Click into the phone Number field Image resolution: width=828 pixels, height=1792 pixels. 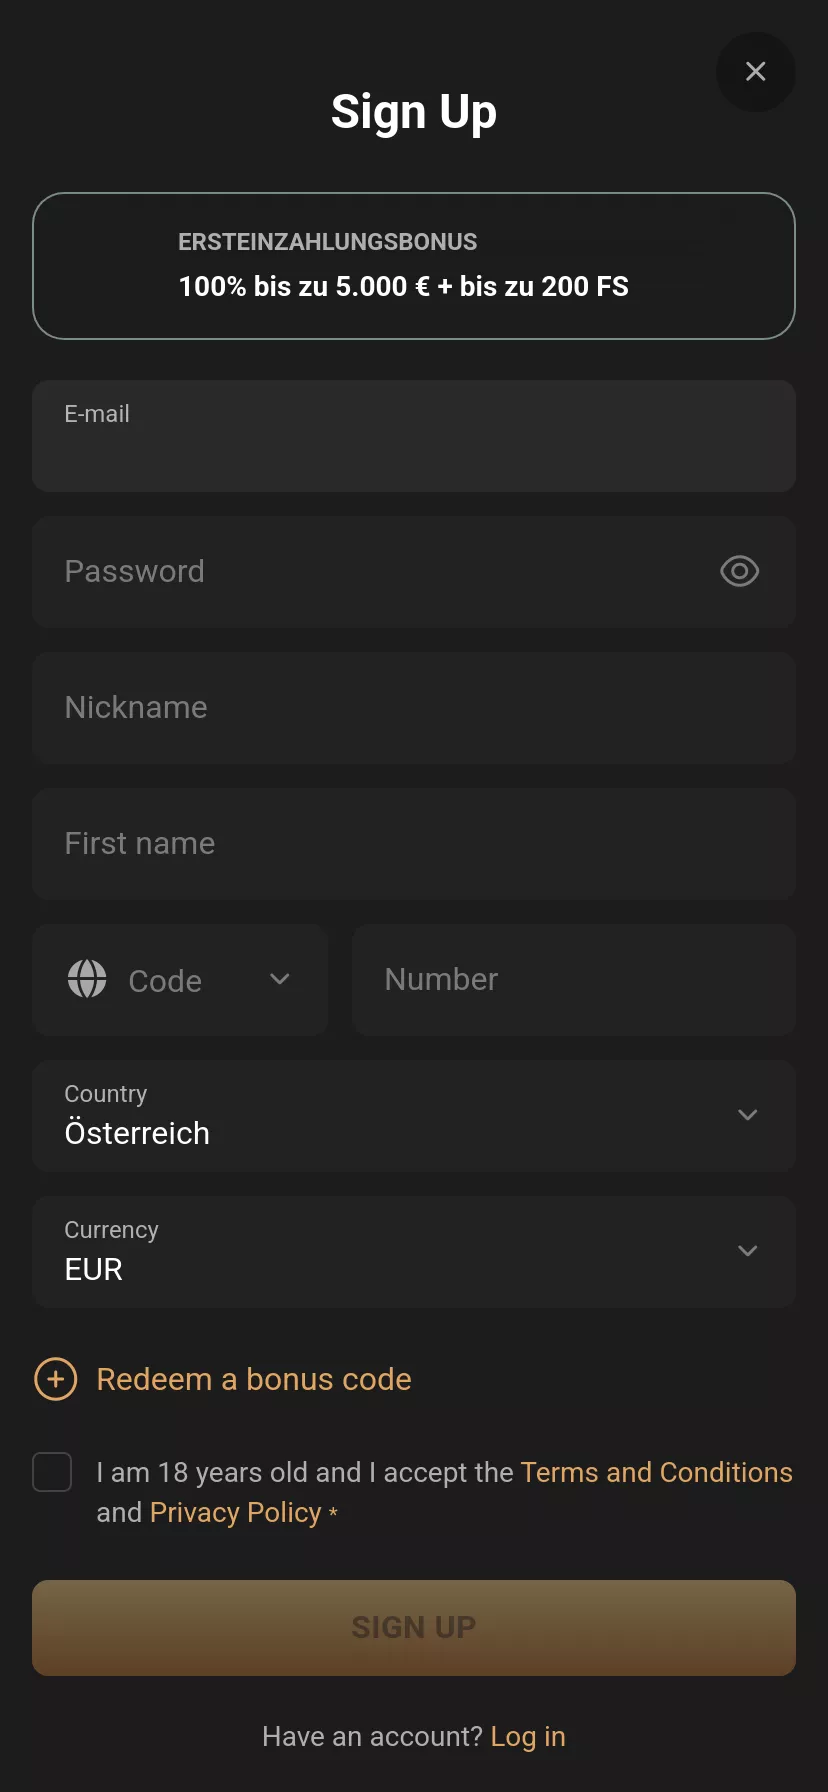click(574, 980)
